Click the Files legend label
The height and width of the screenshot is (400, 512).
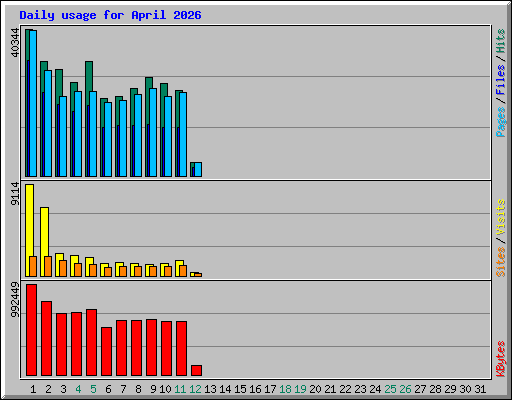click(500, 79)
